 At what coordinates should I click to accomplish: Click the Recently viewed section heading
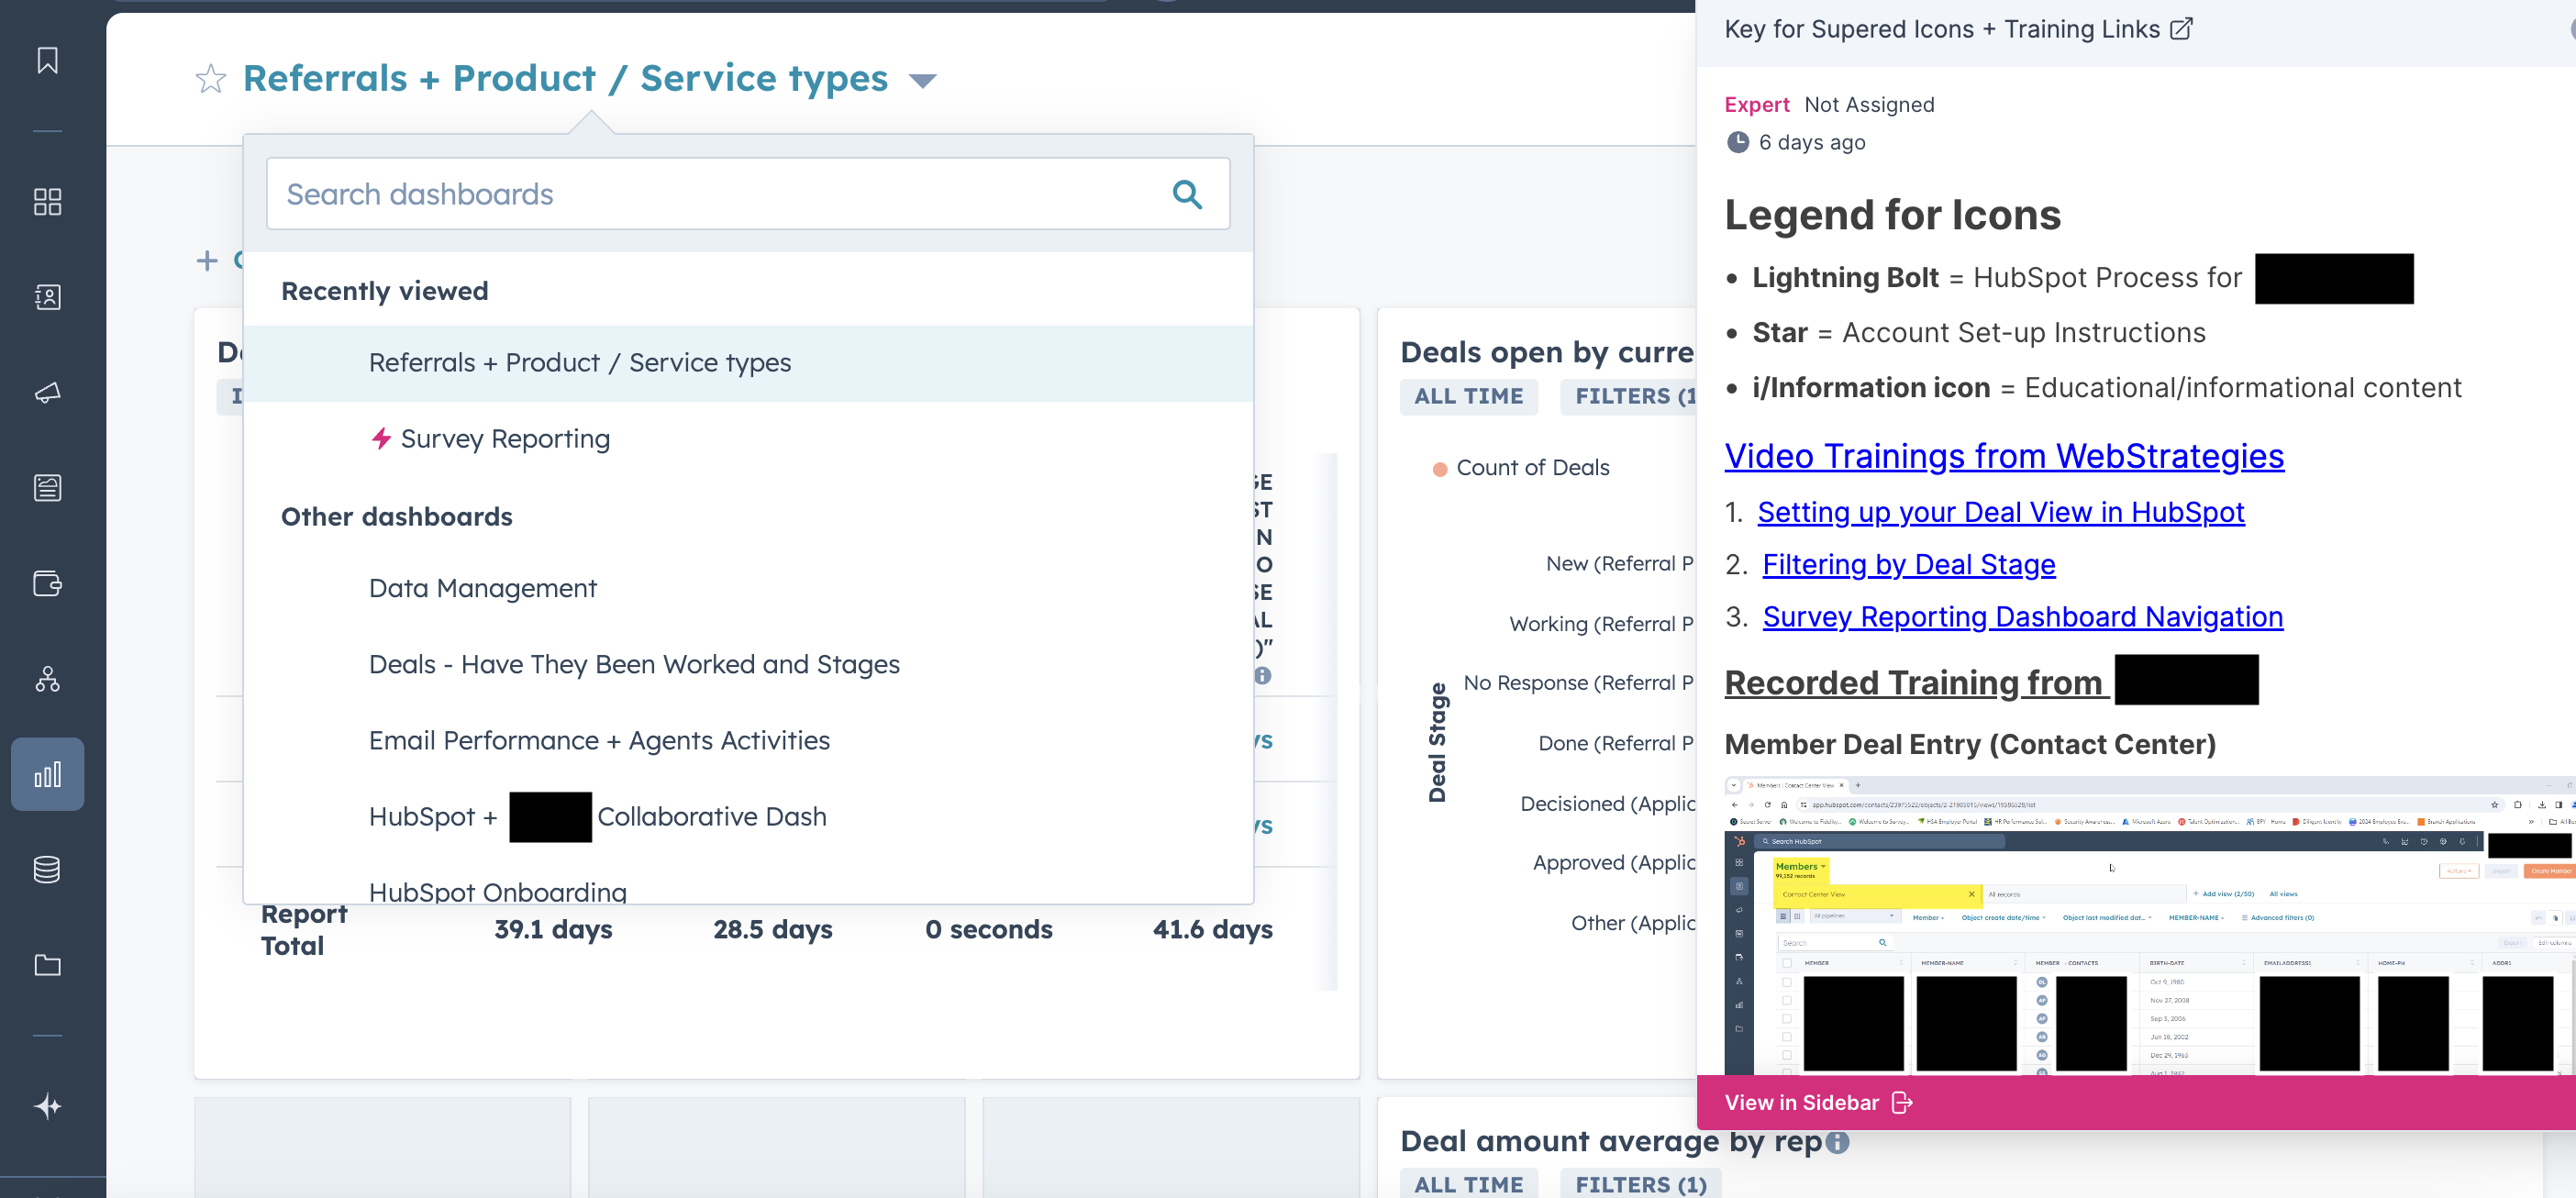point(384,291)
